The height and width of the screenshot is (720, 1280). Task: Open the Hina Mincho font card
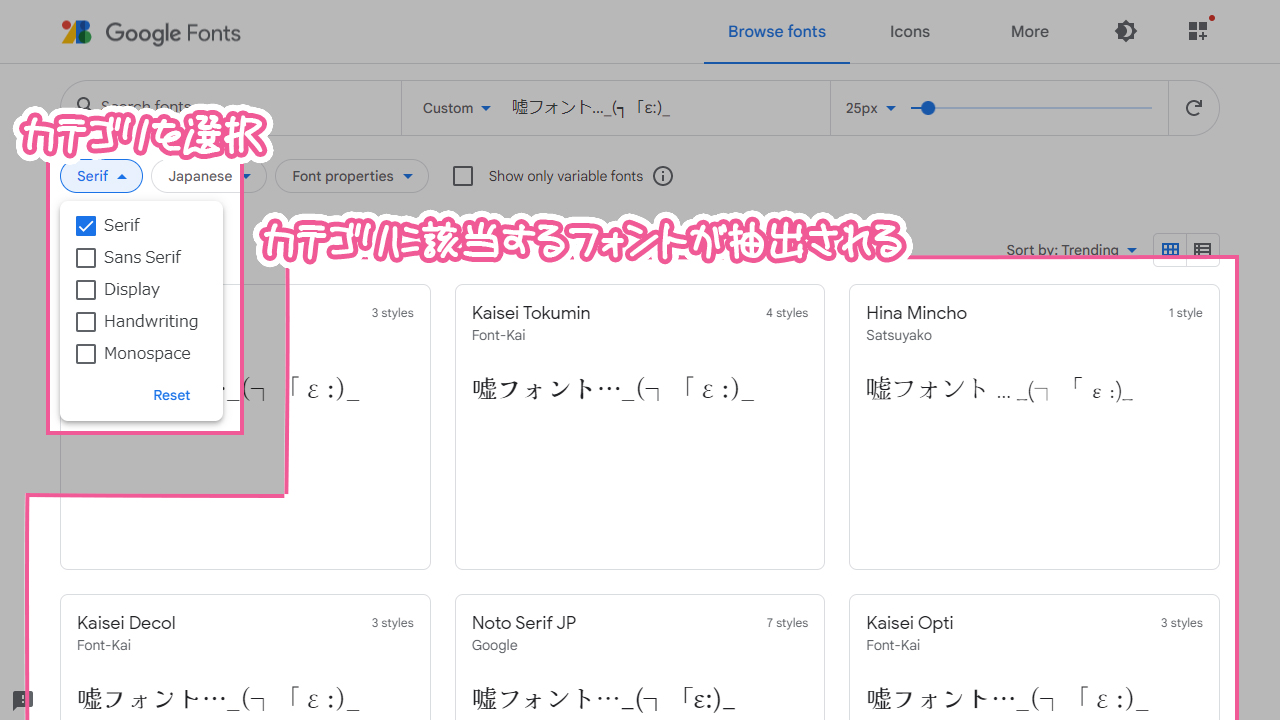[x=1034, y=427]
